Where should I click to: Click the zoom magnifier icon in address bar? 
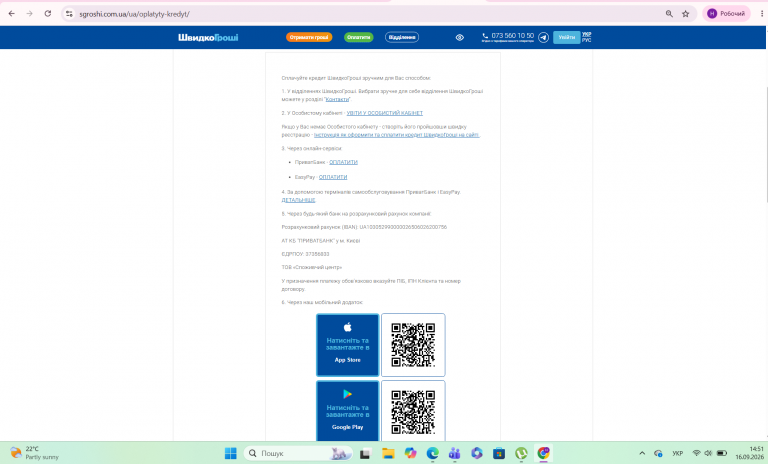click(669, 14)
